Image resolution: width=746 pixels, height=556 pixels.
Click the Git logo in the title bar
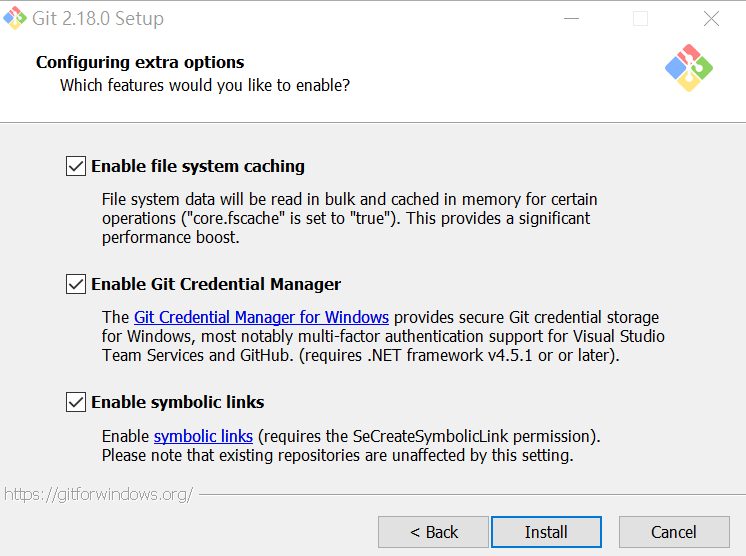(x=15, y=18)
